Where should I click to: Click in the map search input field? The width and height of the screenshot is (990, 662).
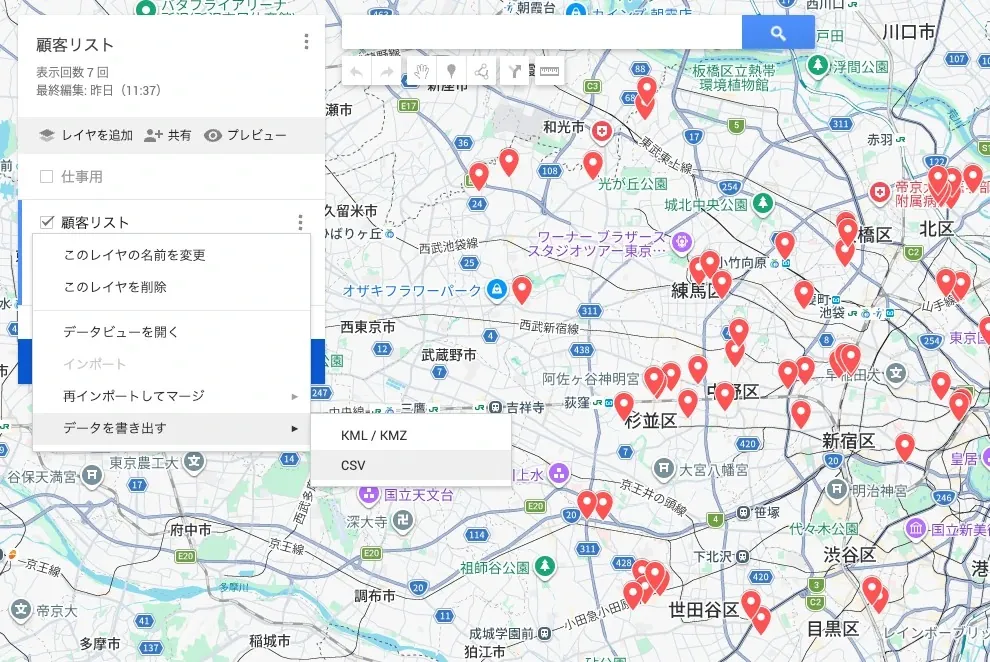coord(542,33)
